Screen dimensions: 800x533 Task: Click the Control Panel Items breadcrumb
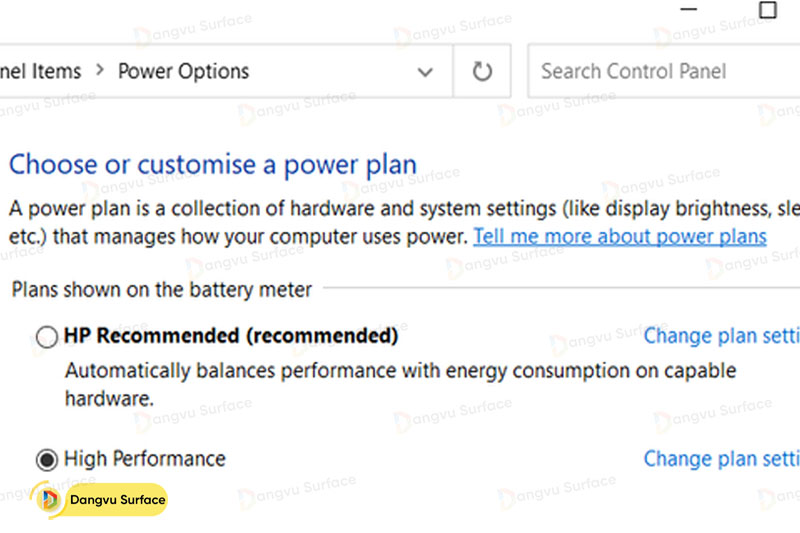(x=40, y=71)
